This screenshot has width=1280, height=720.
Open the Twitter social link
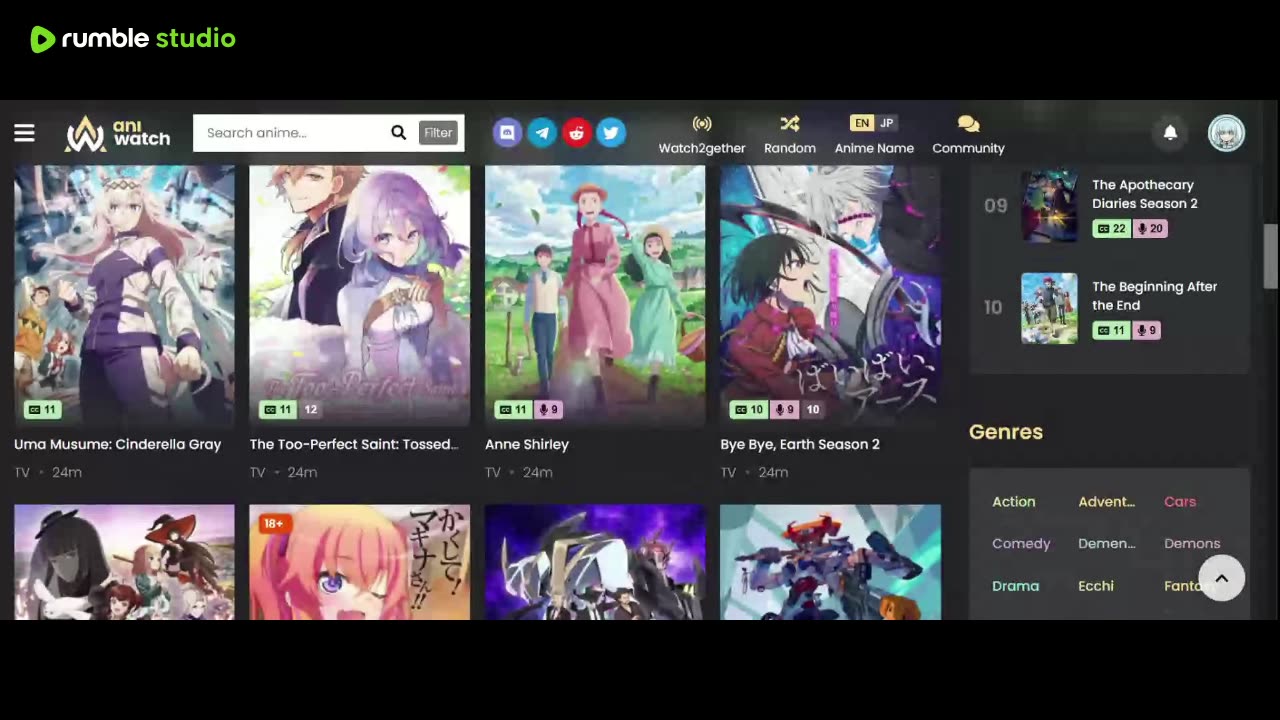pos(611,132)
